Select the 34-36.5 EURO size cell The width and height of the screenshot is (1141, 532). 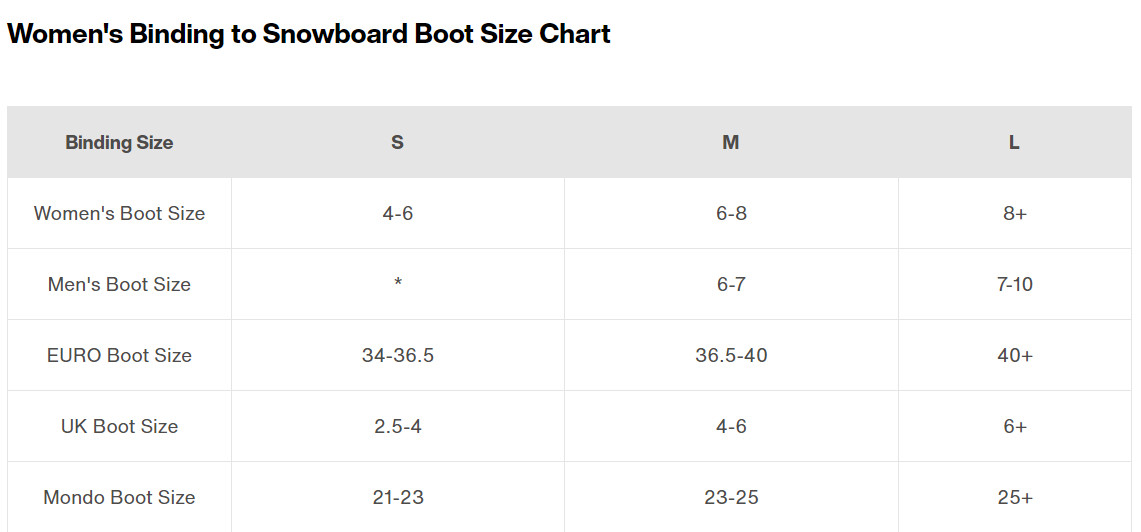click(397, 355)
